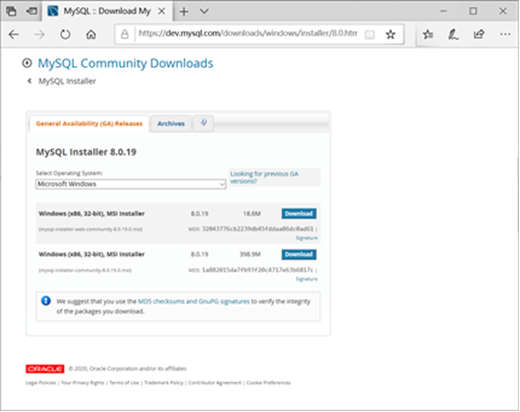Click the address bar URL field
520x412 pixels.
pos(248,33)
